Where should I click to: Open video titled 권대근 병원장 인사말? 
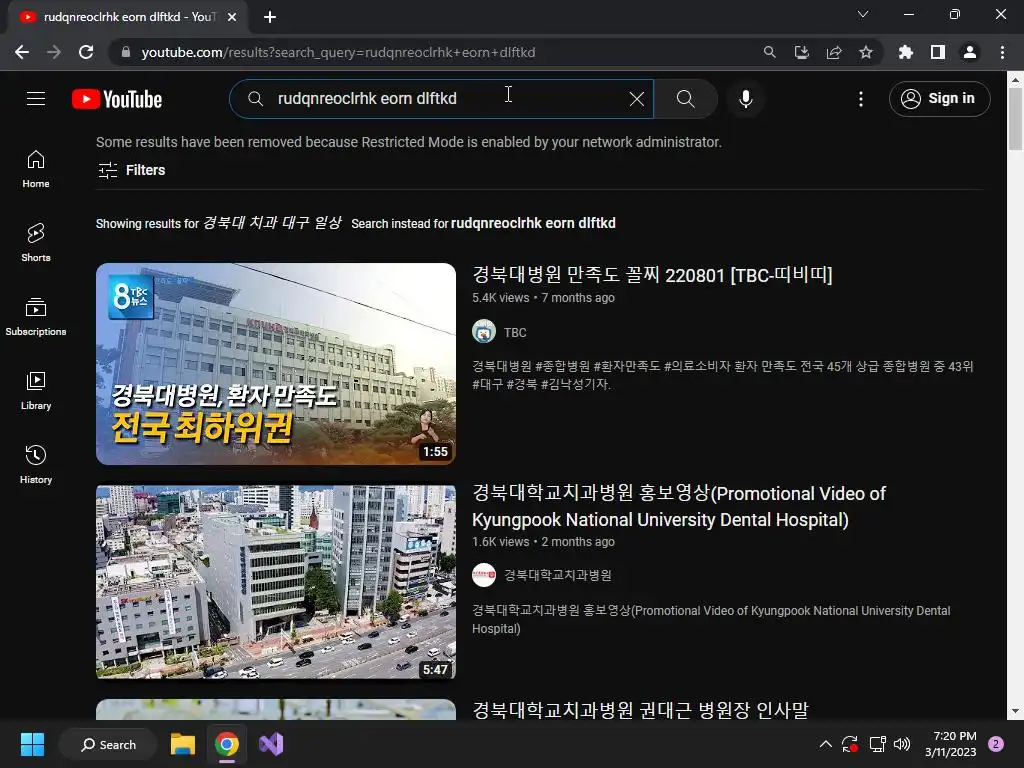click(640, 710)
